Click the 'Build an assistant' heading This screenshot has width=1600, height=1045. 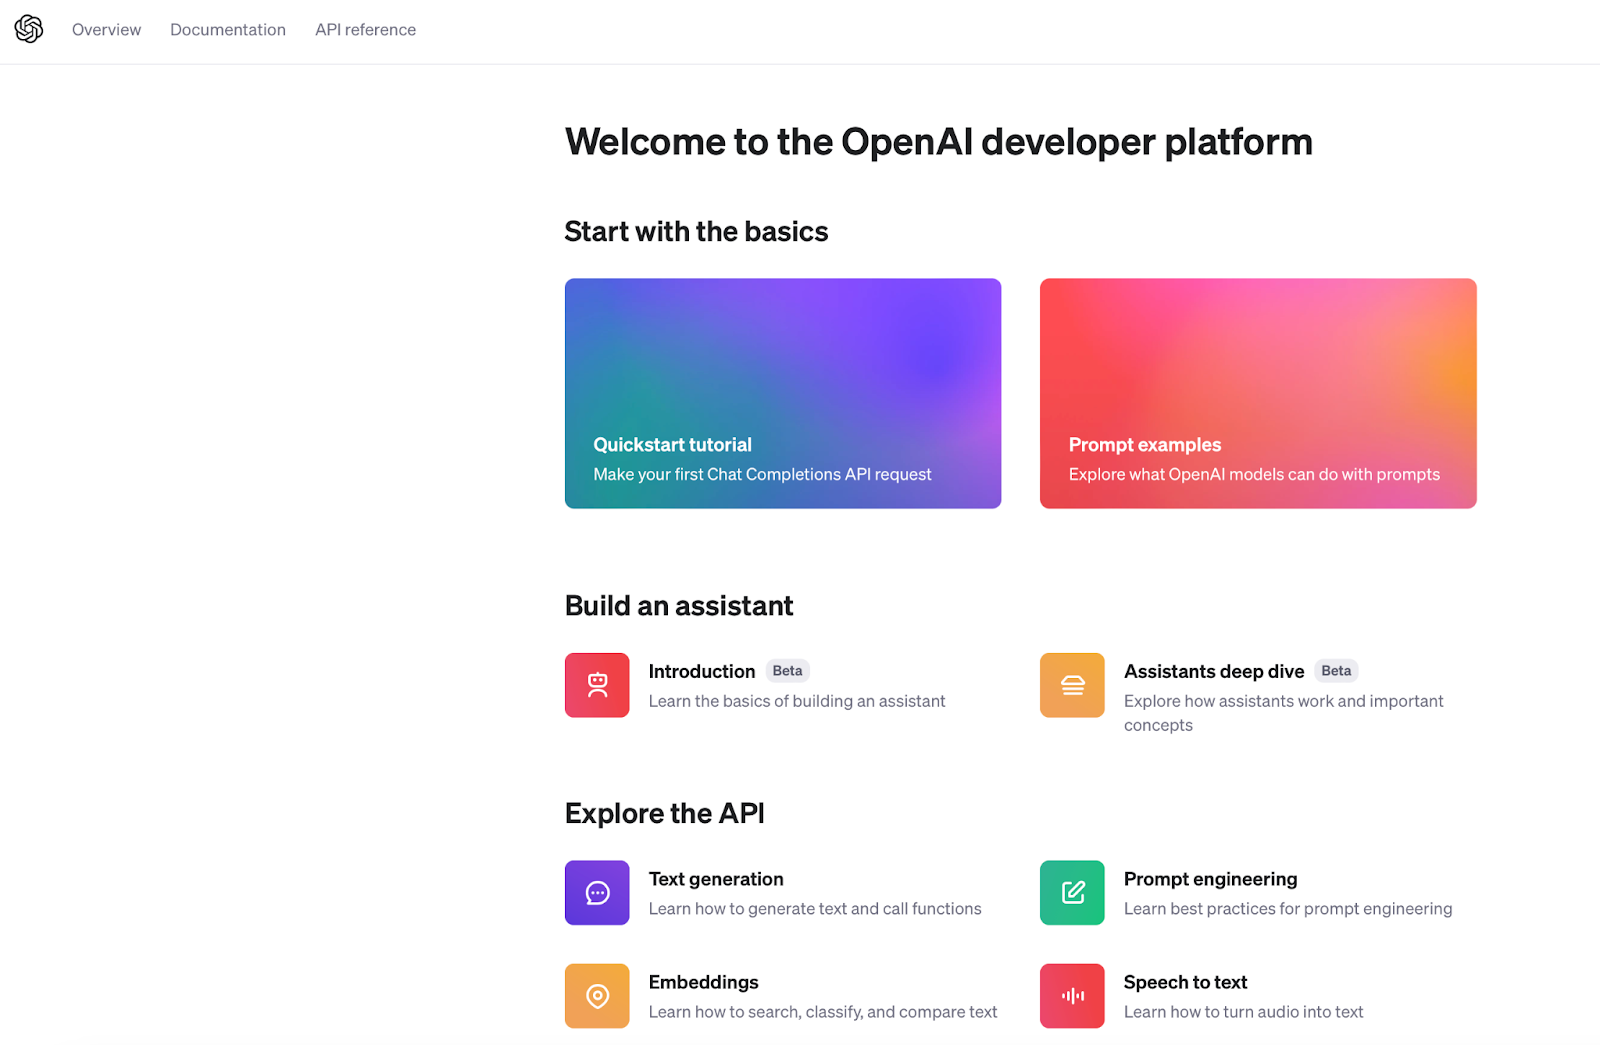[x=679, y=606]
